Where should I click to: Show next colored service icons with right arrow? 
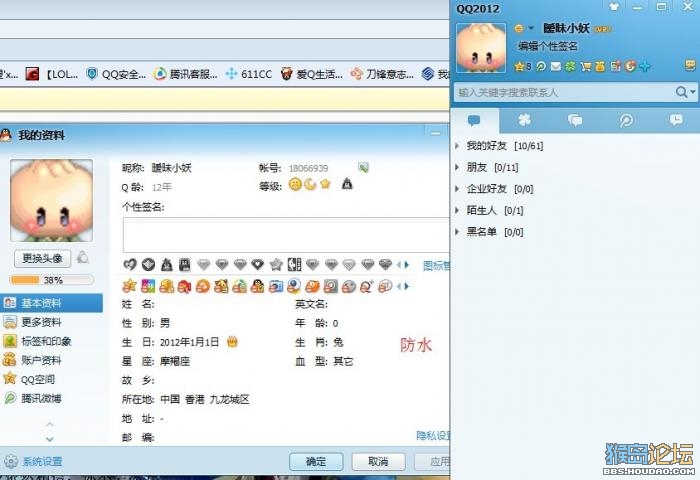[x=407, y=286]
